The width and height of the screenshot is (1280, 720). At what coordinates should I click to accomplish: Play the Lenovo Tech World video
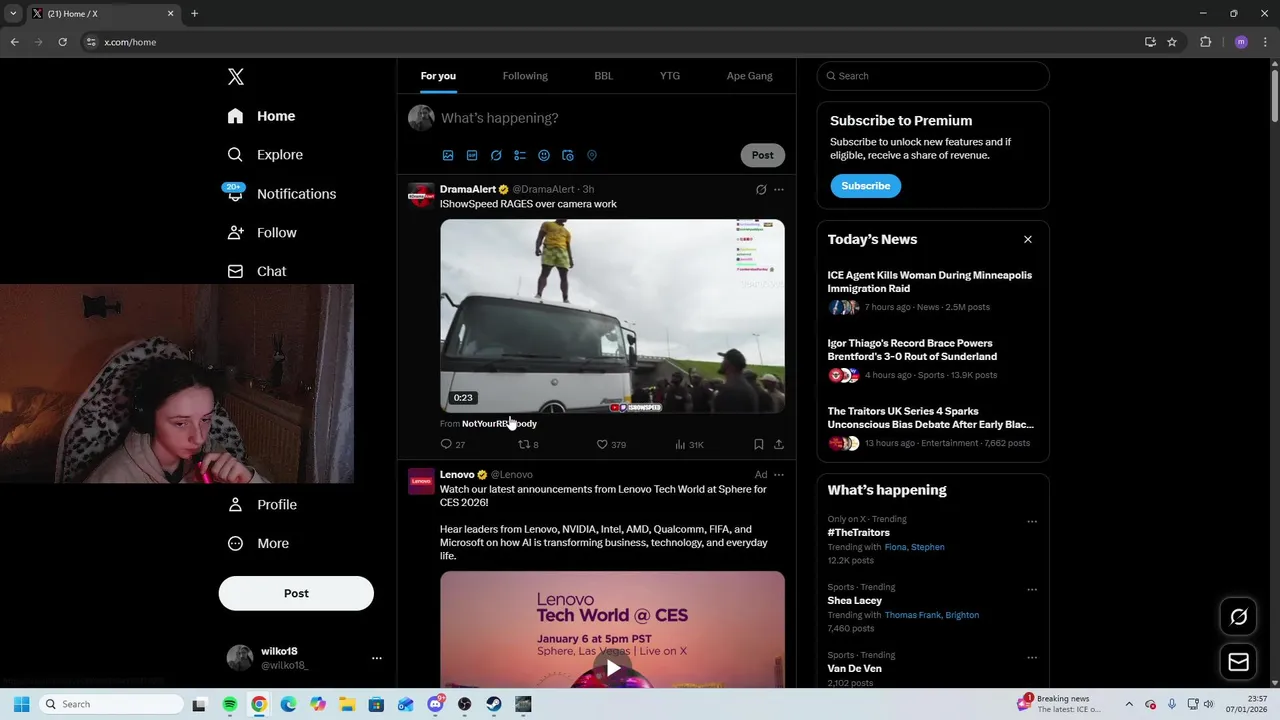(612, 667)
